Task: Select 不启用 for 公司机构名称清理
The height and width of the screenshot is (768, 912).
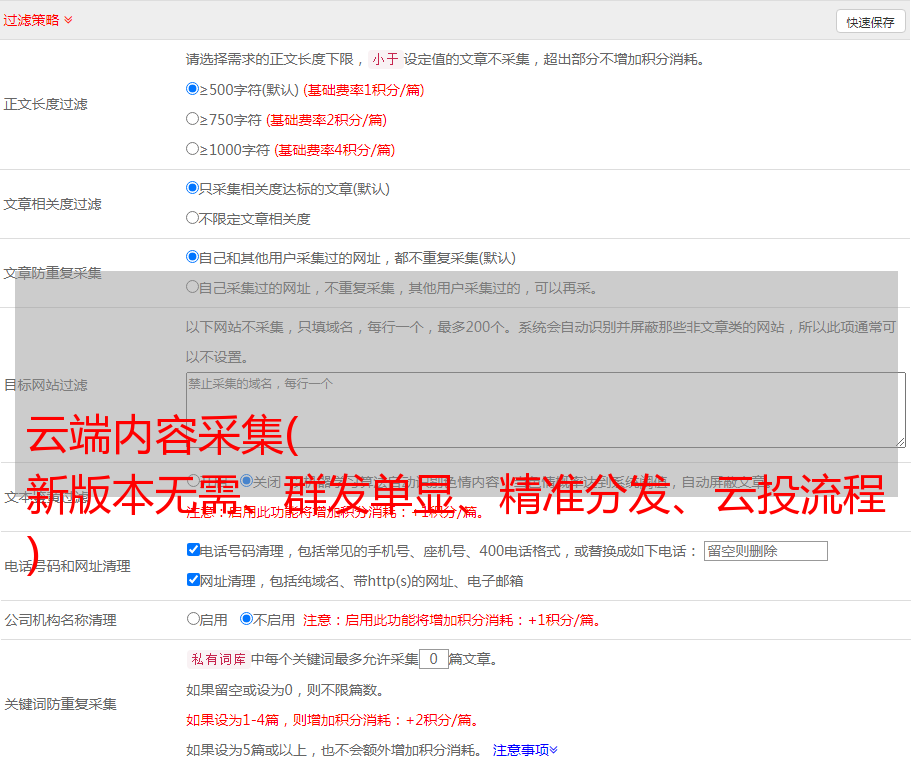Action: coord(246,619)
